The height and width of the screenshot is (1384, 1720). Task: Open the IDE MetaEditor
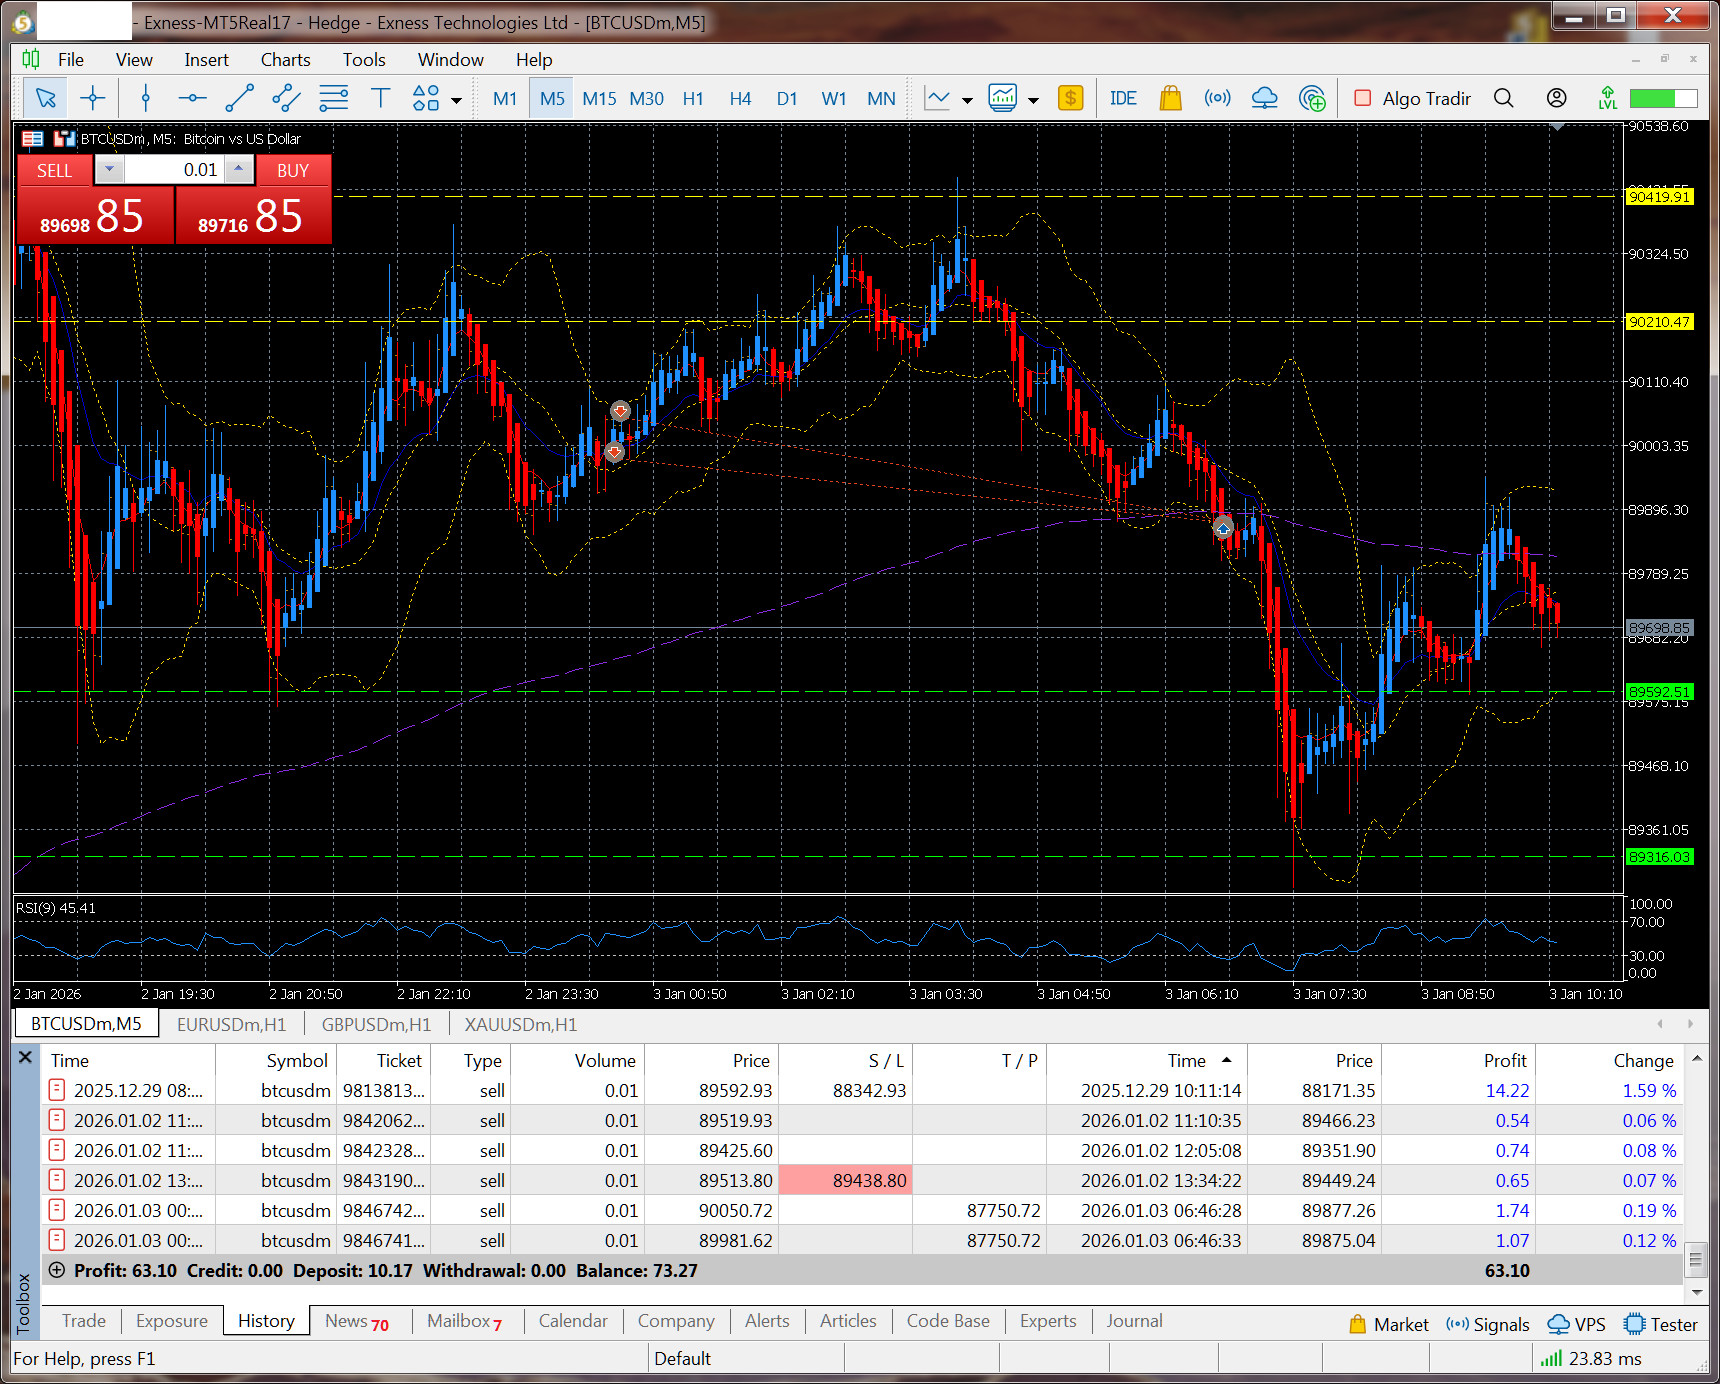(x=1123, y=98)
